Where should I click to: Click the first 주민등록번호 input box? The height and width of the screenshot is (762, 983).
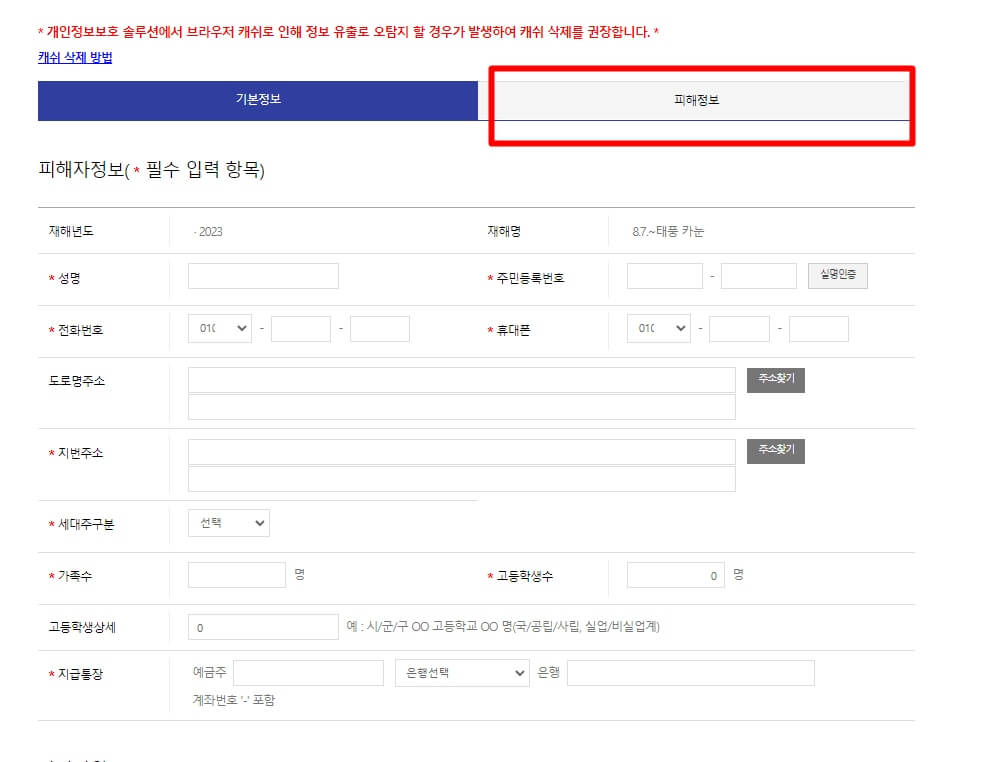tap(665, 276)
